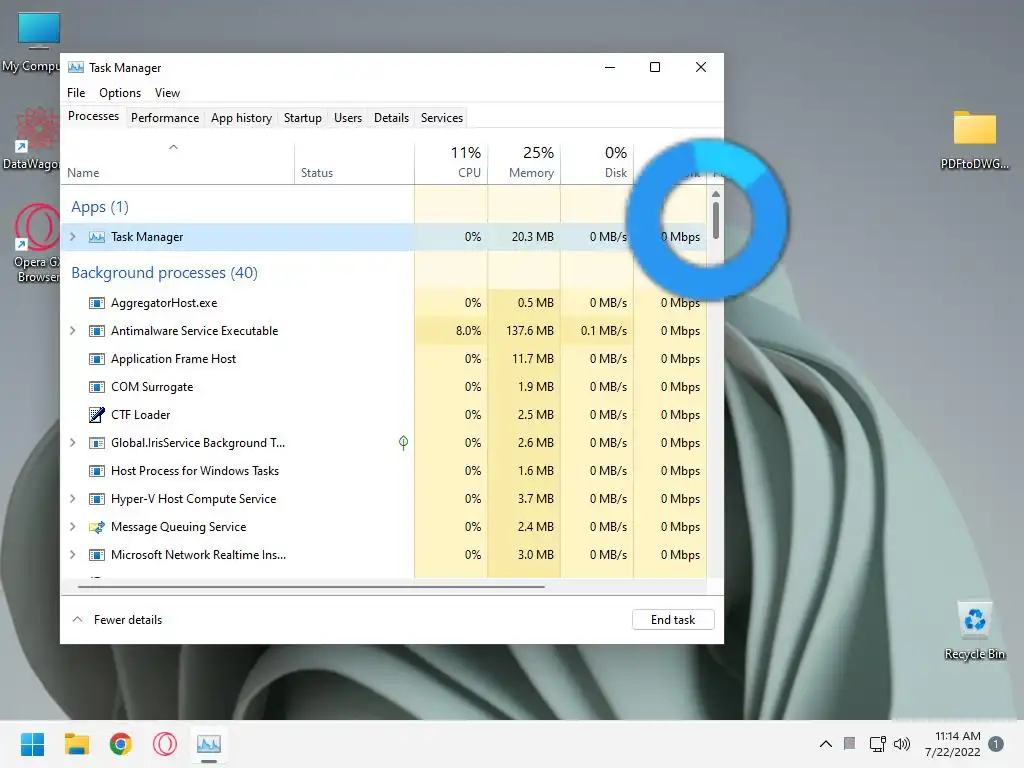Expand Microsoft Network Realtime Inspection row

click(x=72, y=554)
